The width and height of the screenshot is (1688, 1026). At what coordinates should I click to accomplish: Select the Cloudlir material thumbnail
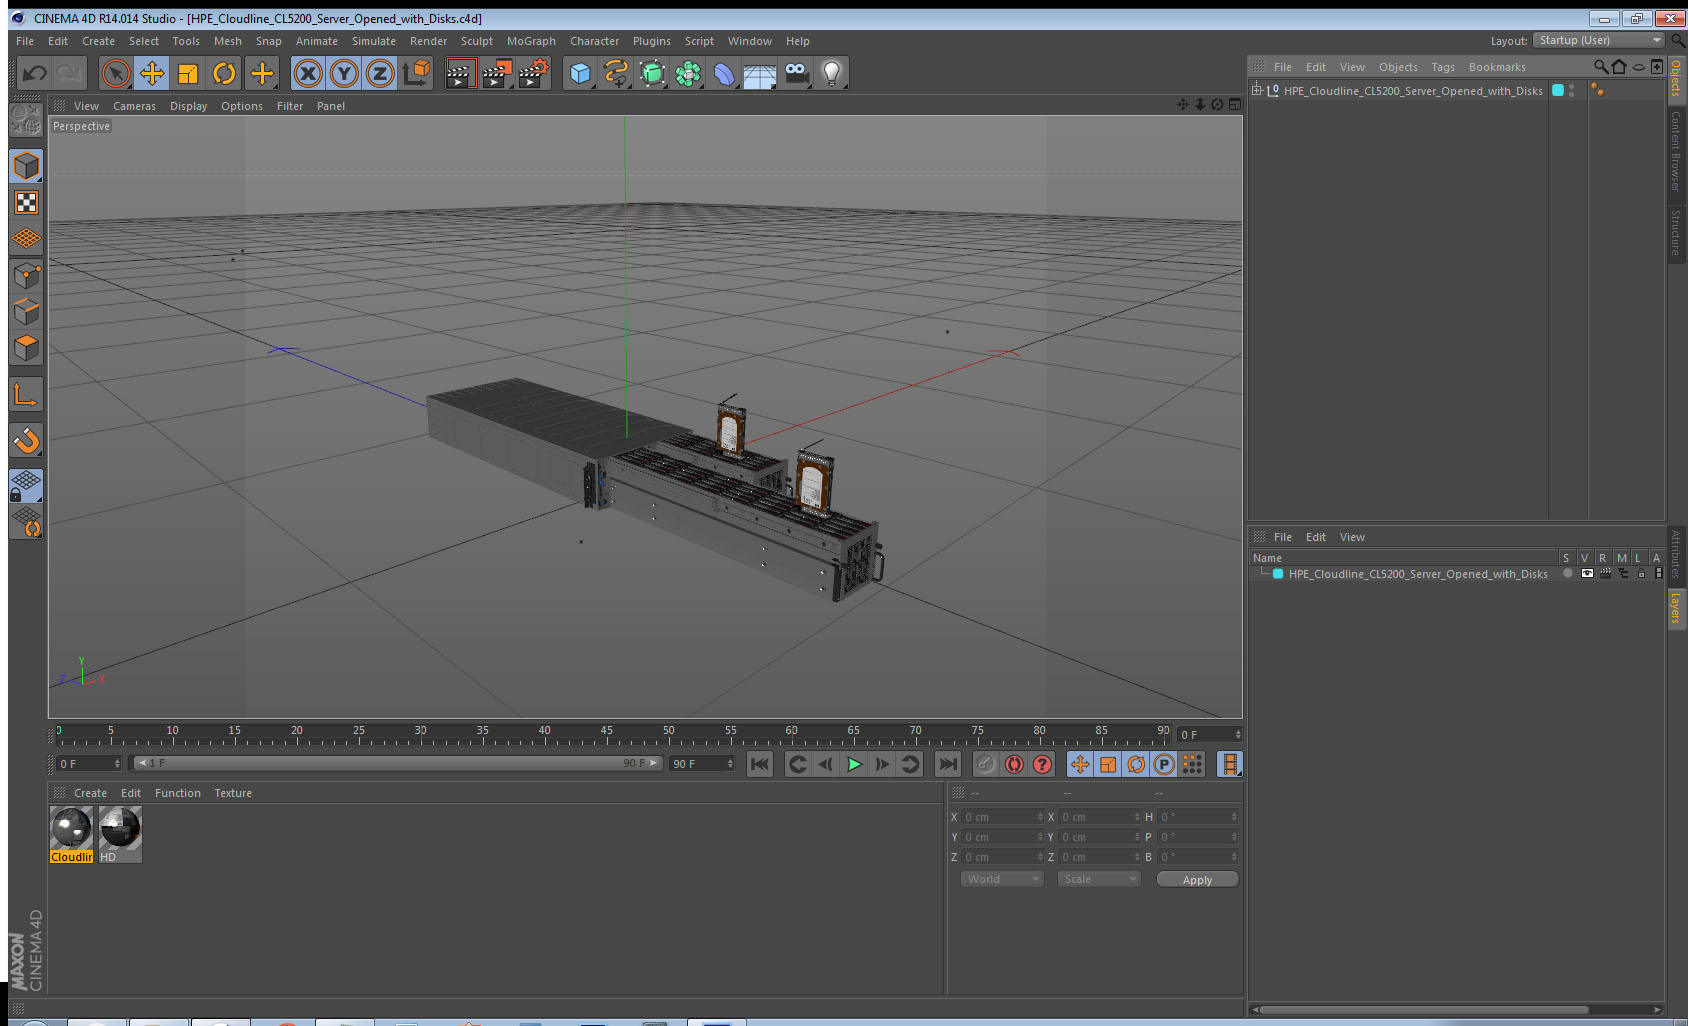point(71,834)
